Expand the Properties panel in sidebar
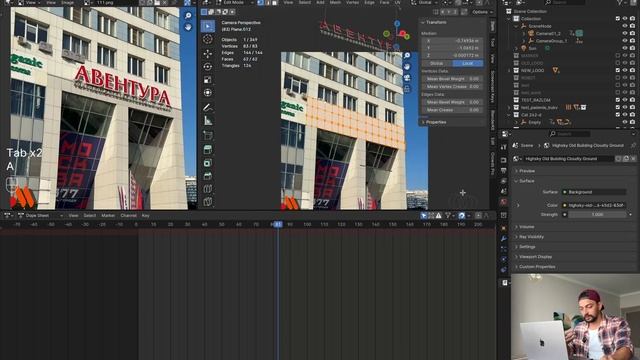Viewport: 640px width, 360px height. [436, 122]
